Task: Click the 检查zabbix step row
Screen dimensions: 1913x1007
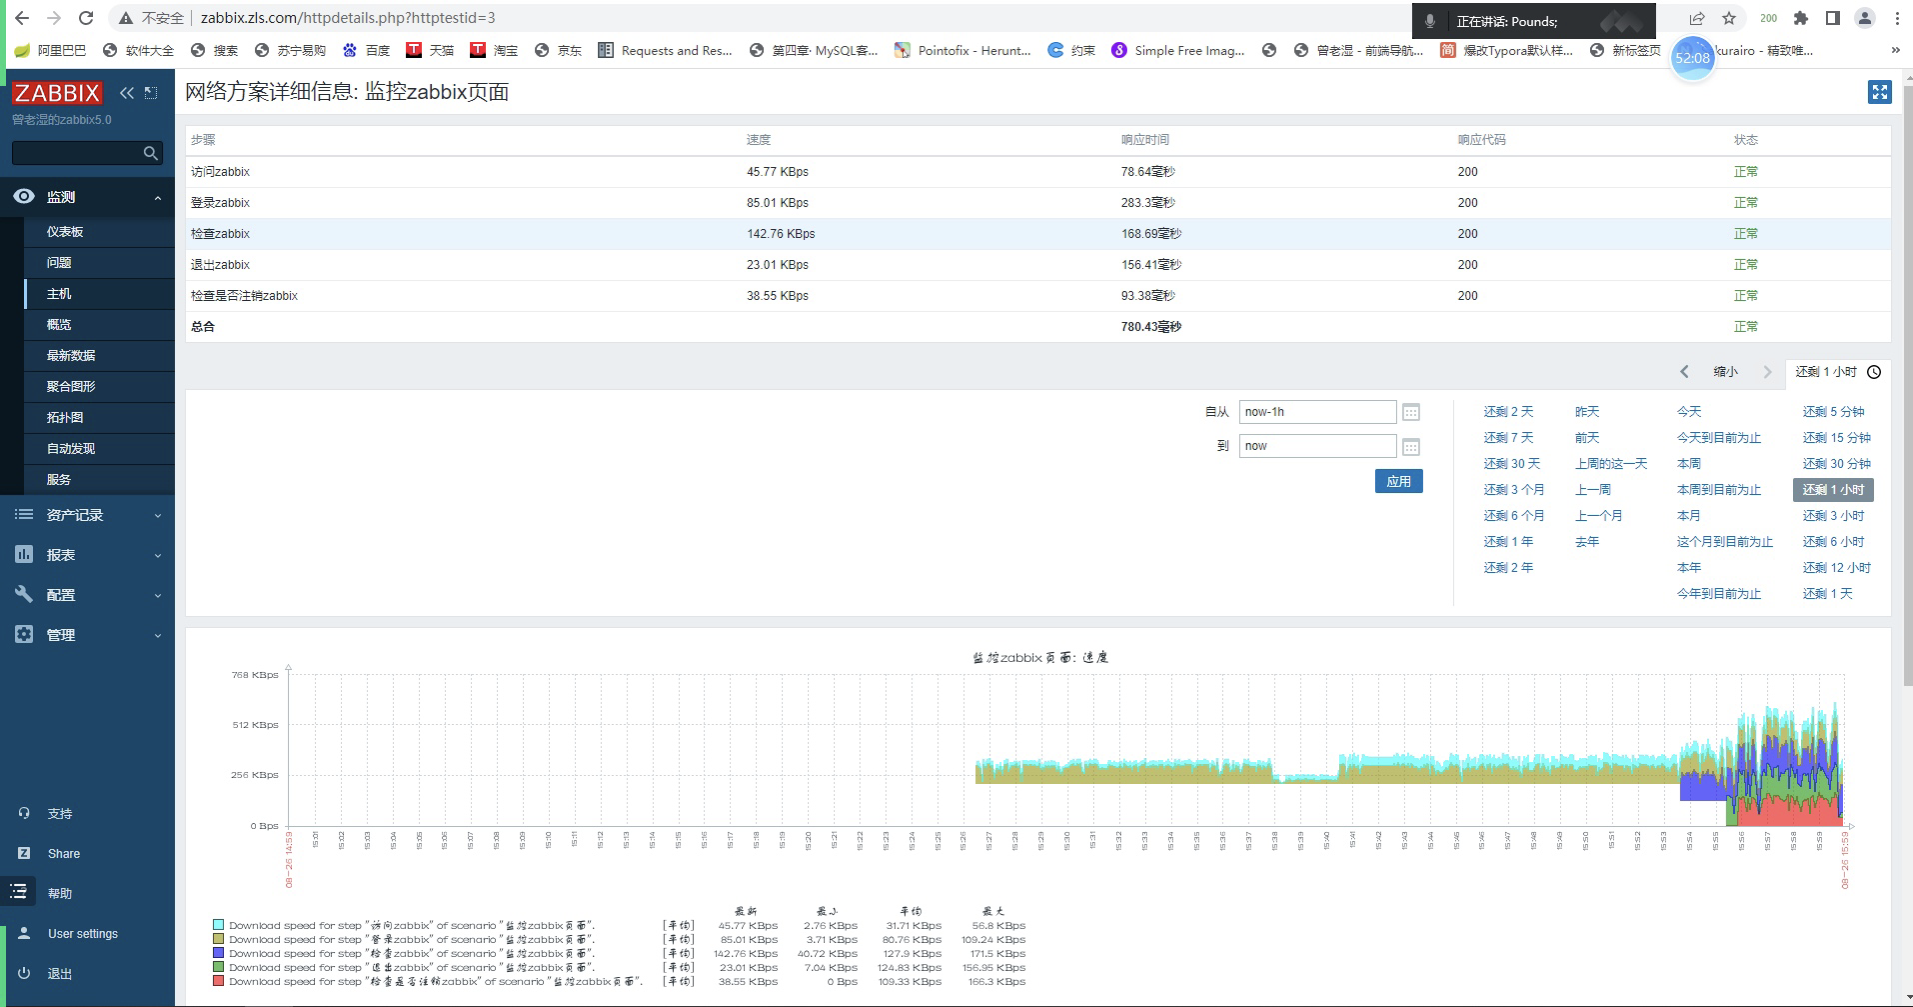Action: (1037, 234)
